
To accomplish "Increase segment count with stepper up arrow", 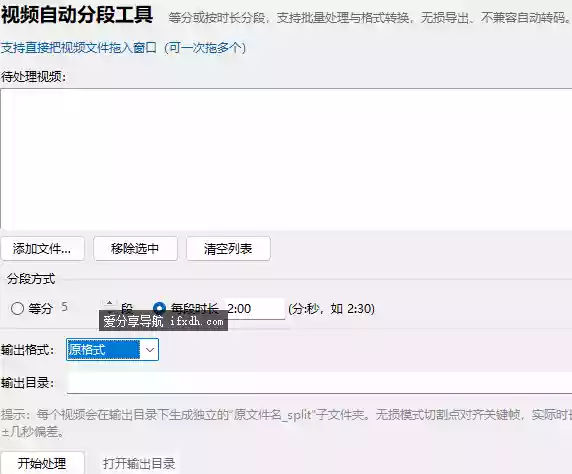I will [x=109, y=303].
